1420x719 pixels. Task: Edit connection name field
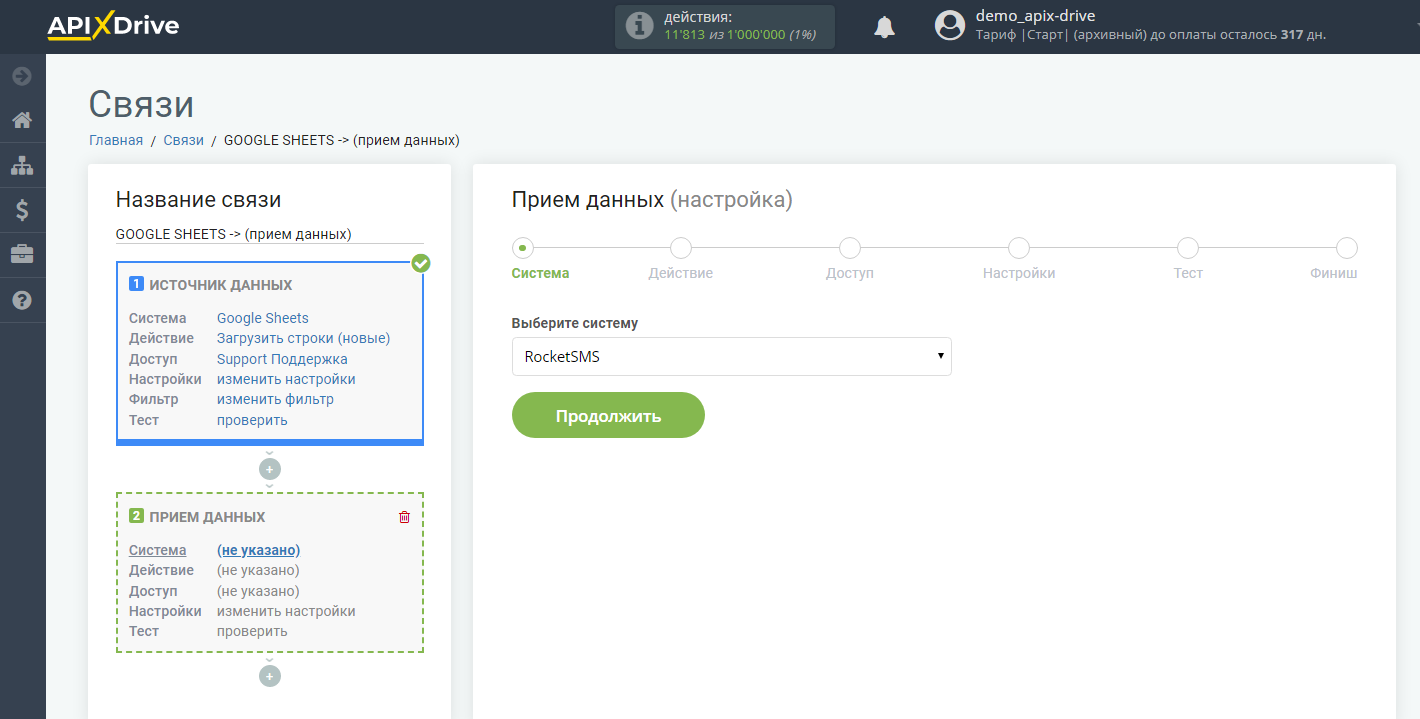[x=269, y=234]
